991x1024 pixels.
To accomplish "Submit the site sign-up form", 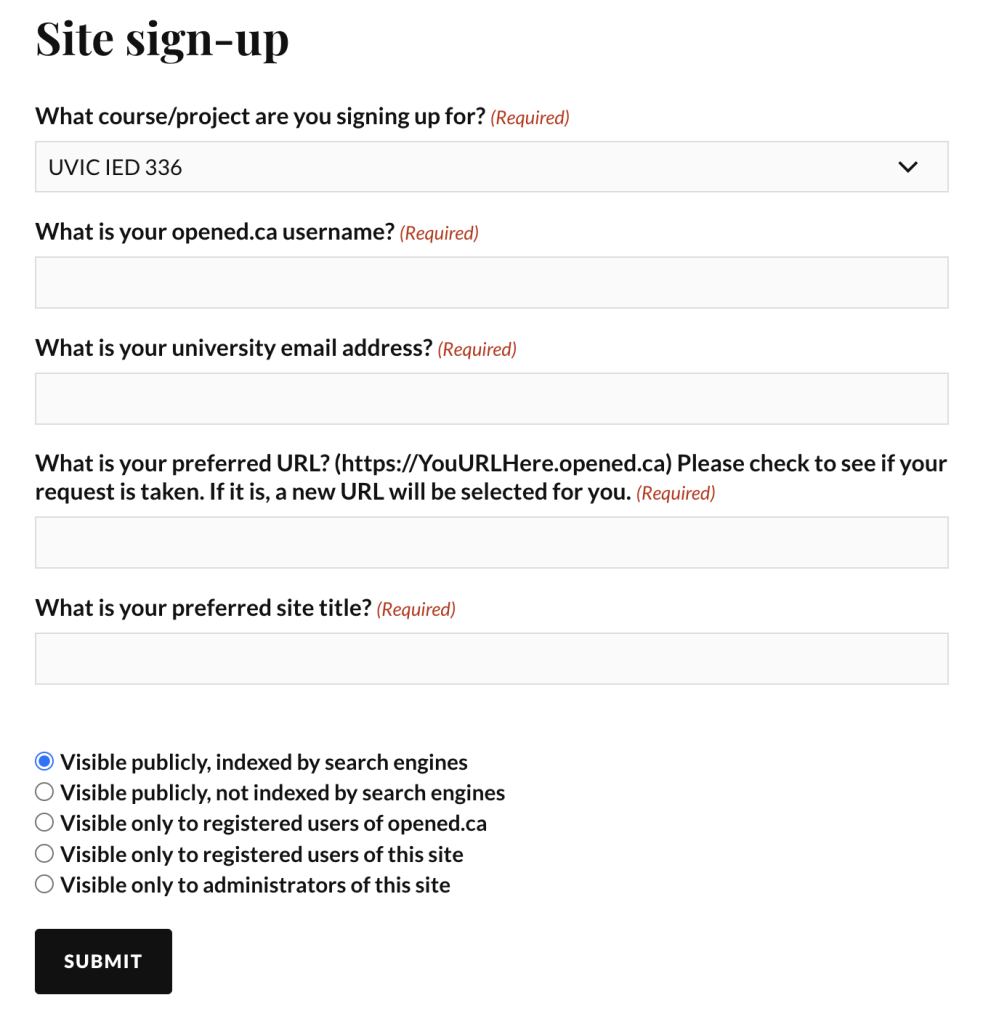I will (103, 961).
